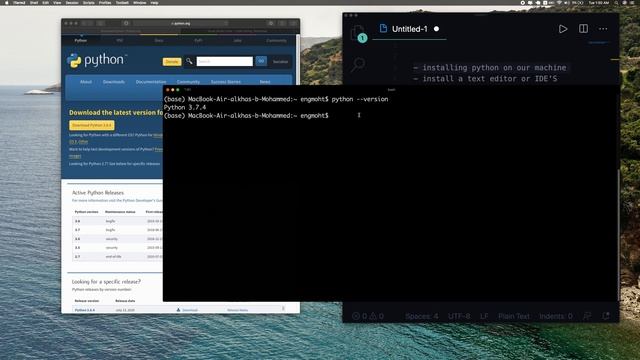Open the notifications bell in the status bar
The image size is (640, 360).
pyautogui.click(x=606, y=316)
